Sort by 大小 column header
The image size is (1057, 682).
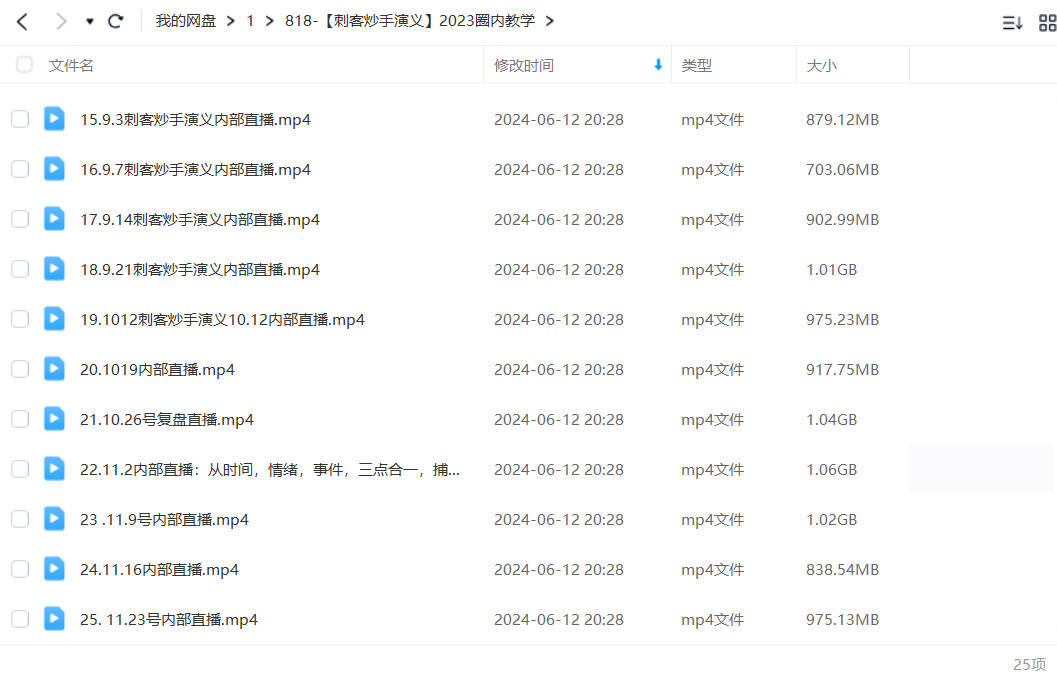pos(822,65)
